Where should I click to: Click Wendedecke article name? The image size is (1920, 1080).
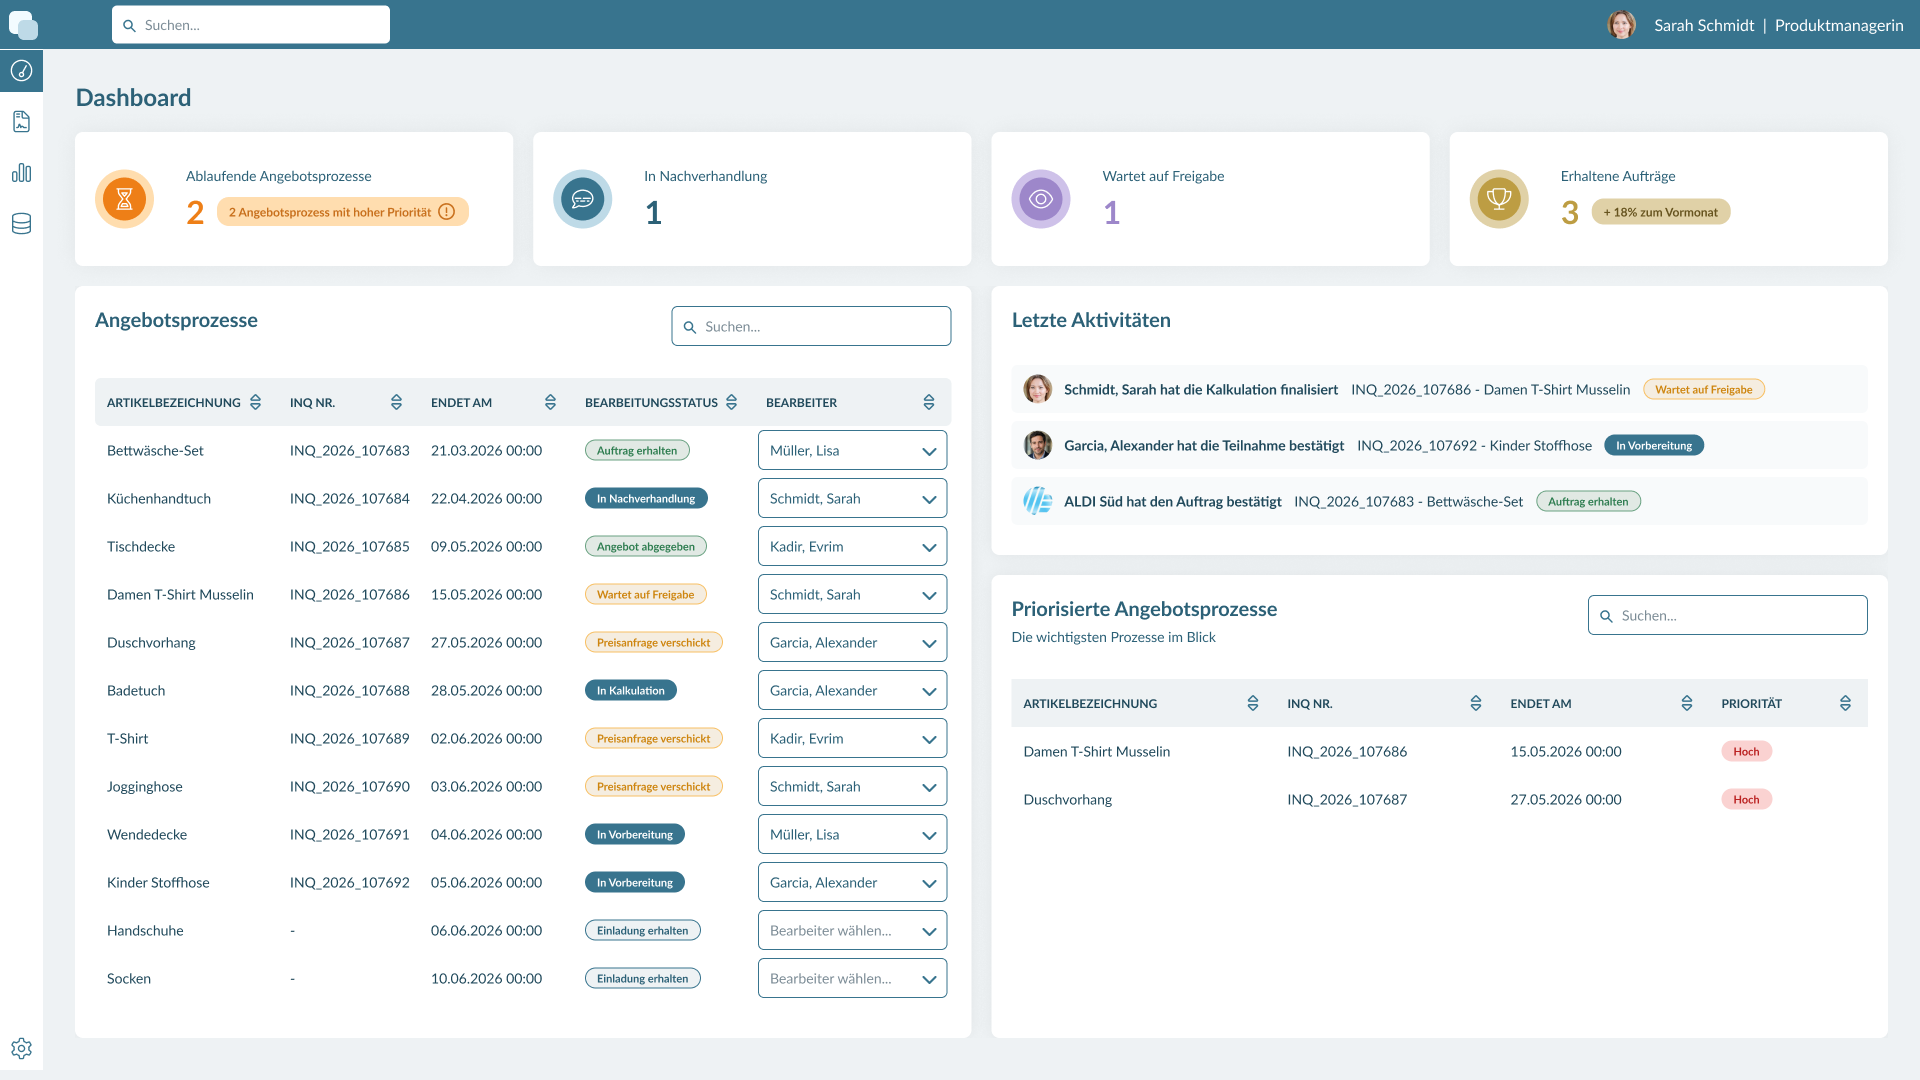[x=147, y=834]
